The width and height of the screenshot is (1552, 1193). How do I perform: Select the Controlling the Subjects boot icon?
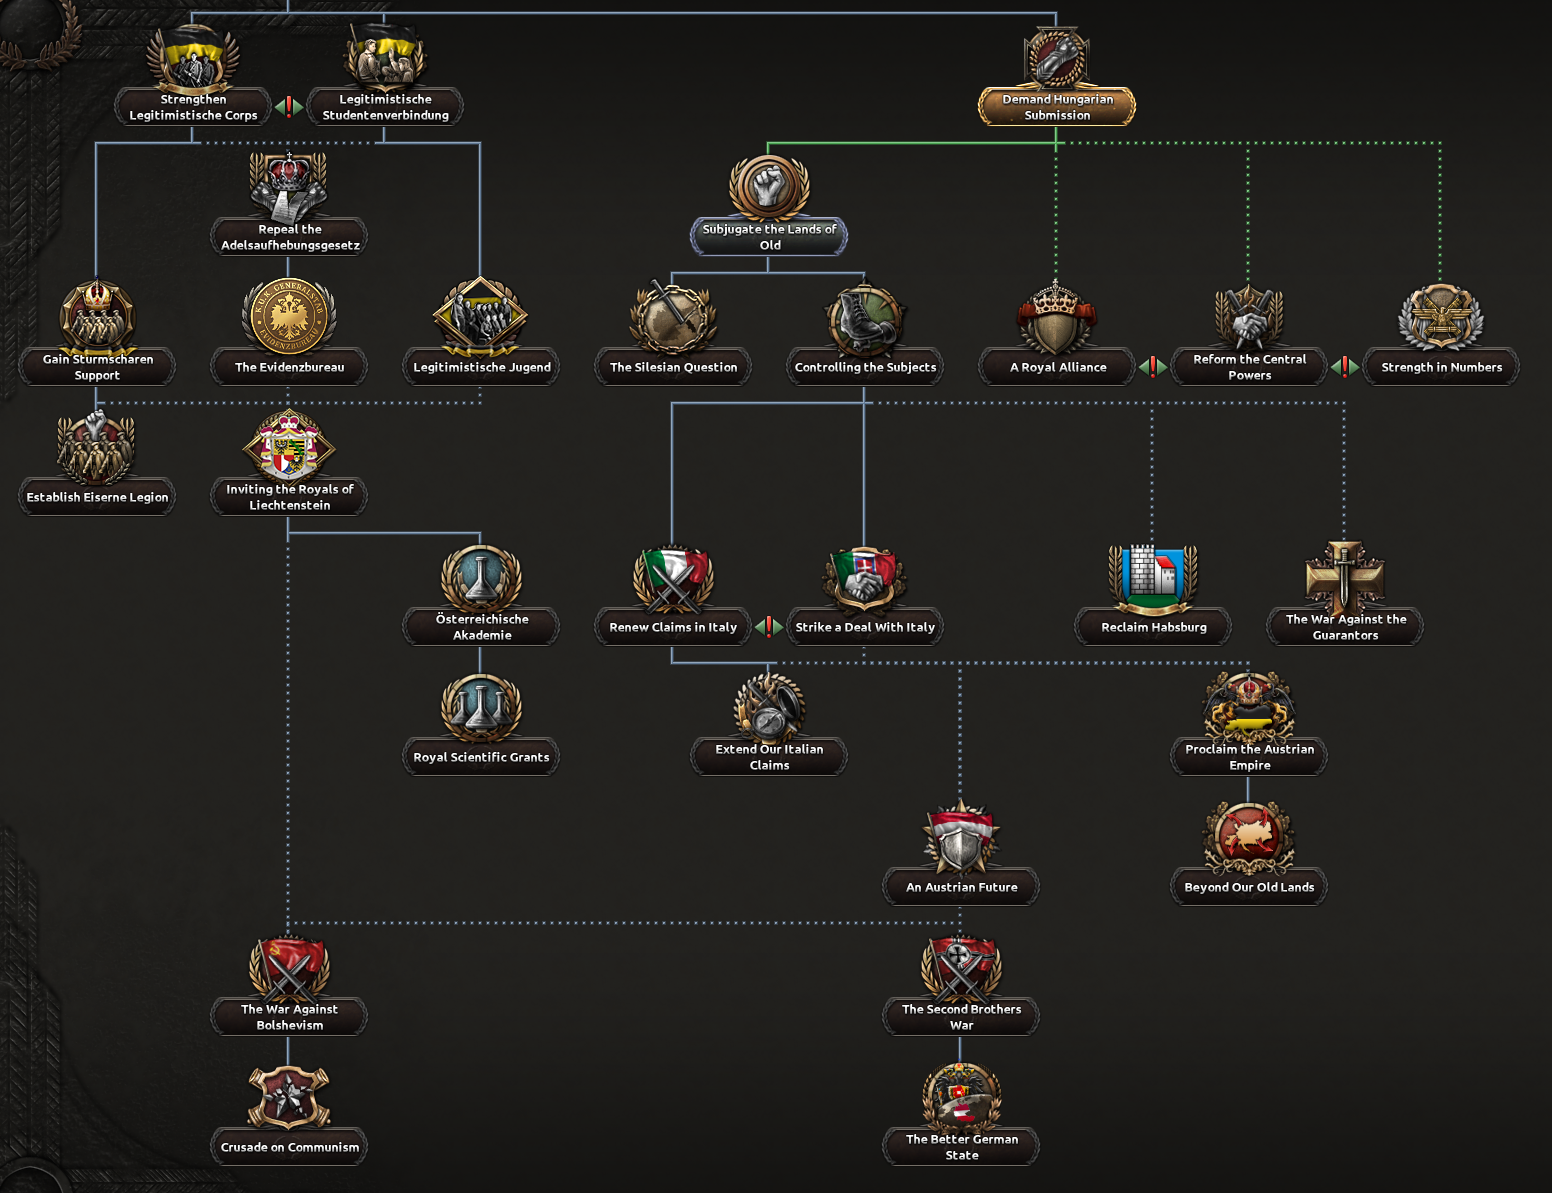[x=865, y=320]
